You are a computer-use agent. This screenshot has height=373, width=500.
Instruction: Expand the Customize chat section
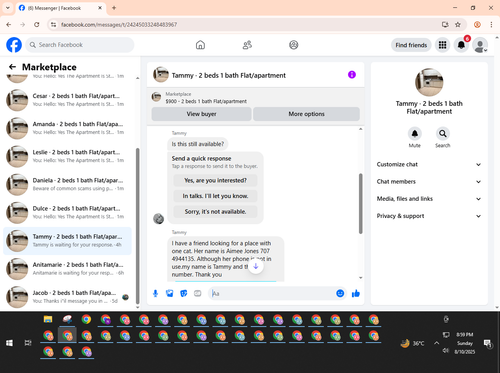(x=429, y=164)
